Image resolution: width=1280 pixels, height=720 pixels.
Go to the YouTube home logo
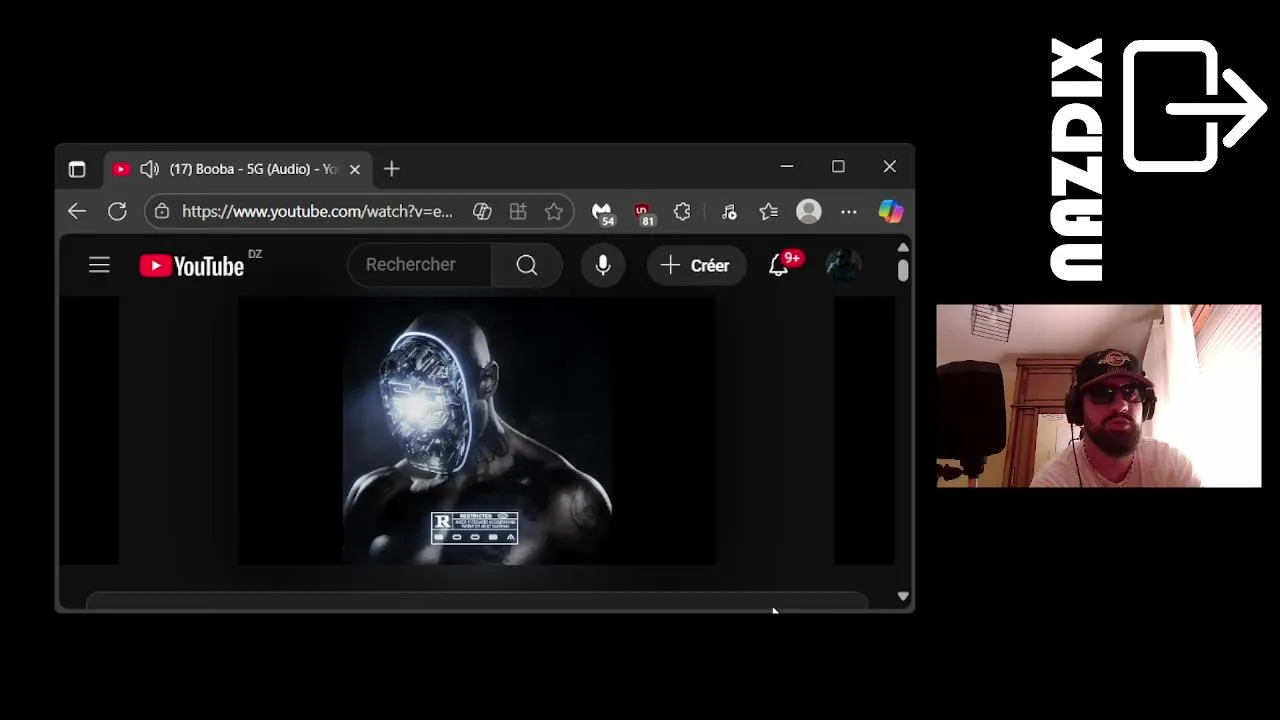coord(192,265)
